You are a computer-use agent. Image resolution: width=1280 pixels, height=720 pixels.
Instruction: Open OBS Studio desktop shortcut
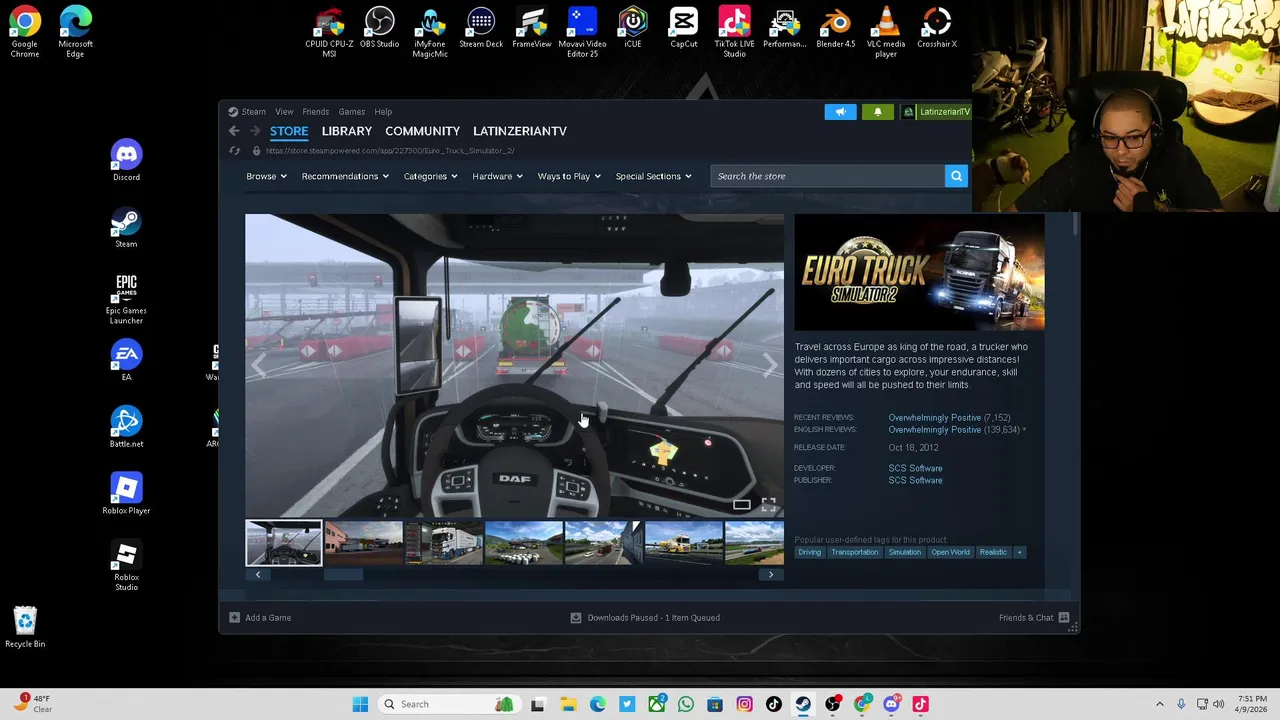click(x=380, y=28)
